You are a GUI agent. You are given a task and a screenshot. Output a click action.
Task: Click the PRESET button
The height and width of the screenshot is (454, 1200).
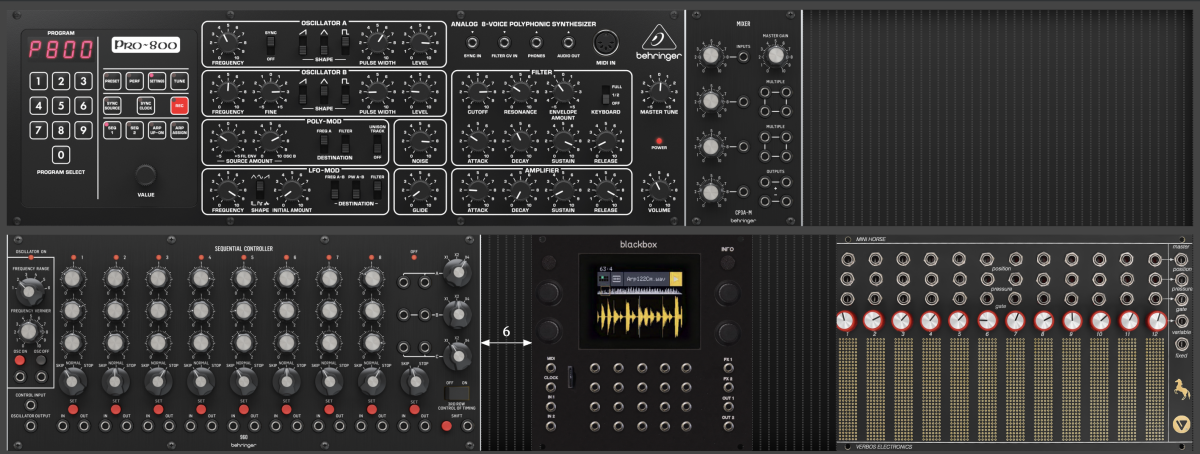[112, 81]
